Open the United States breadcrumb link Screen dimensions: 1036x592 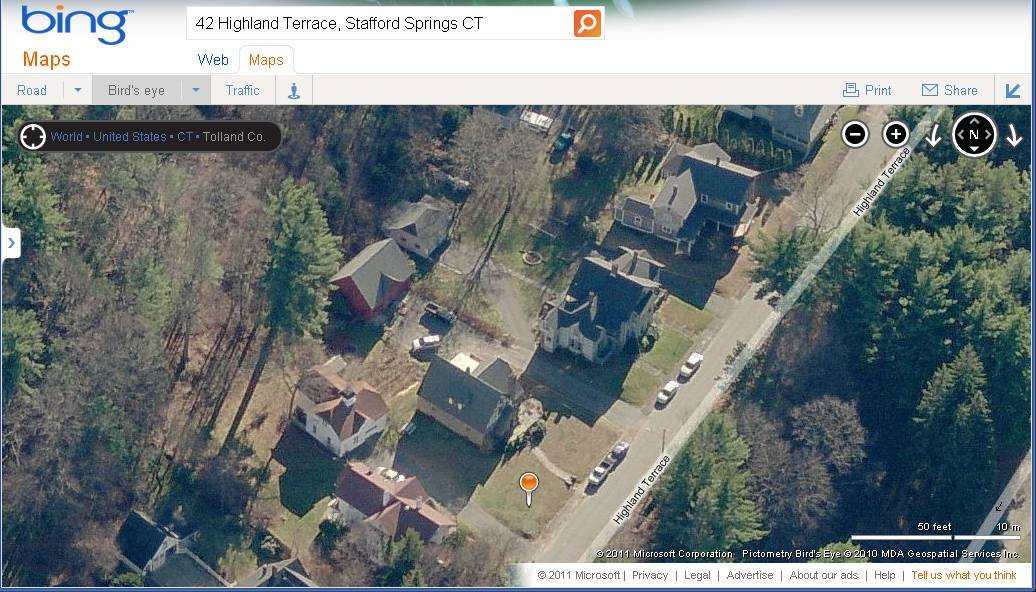130,137
